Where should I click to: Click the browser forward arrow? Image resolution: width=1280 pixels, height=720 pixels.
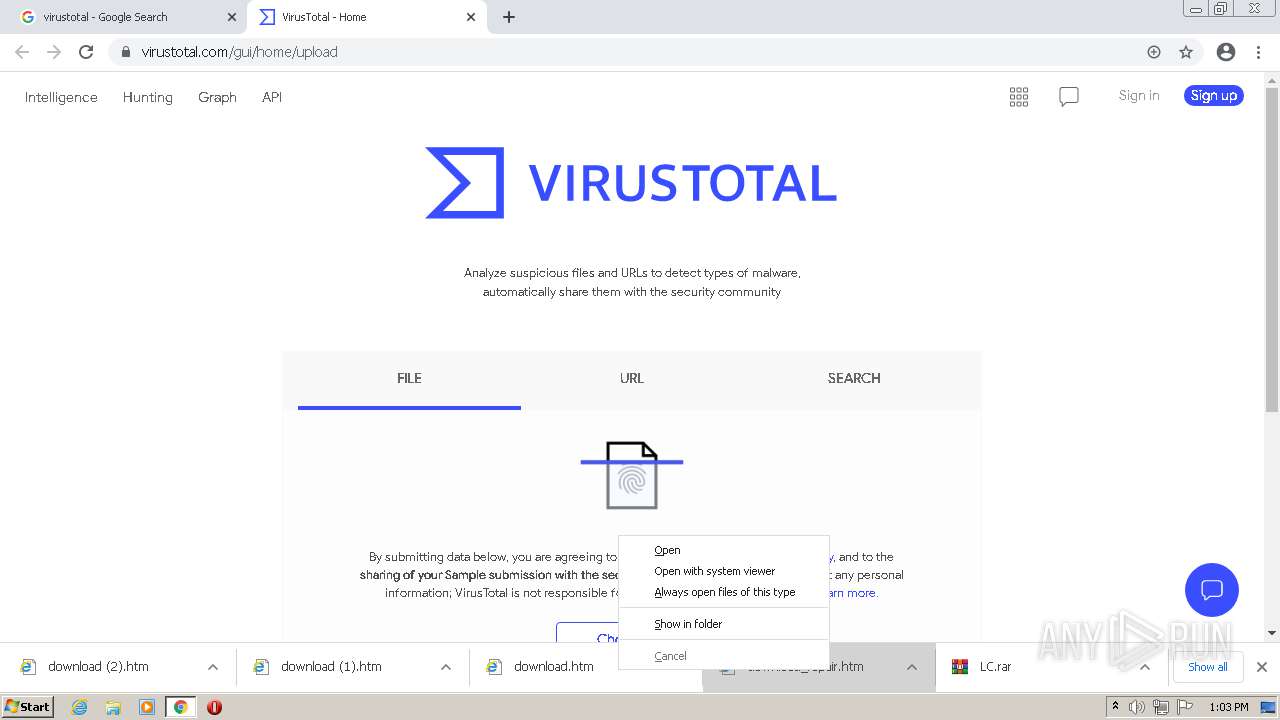click(x=54, y=52)
